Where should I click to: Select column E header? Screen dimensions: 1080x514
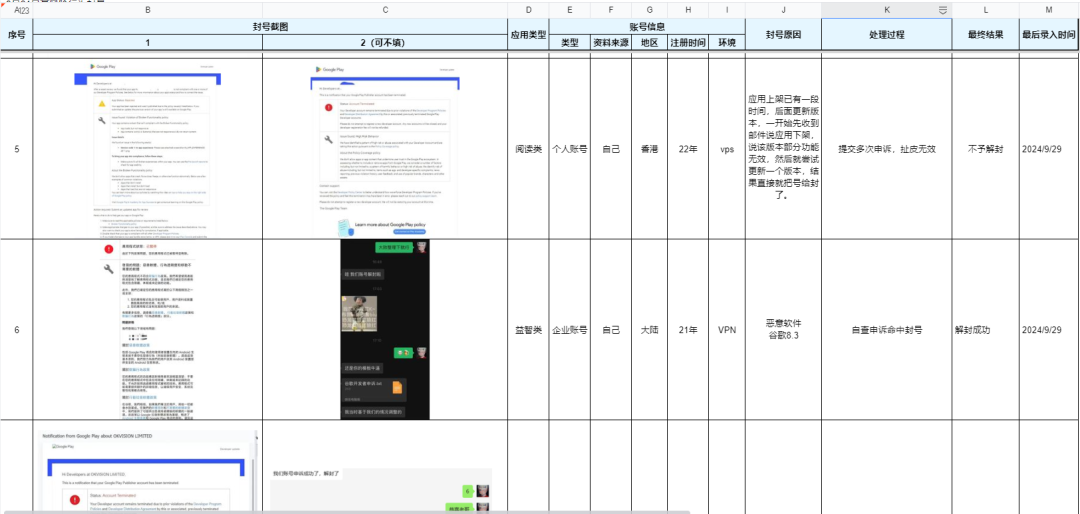point(570,10)
